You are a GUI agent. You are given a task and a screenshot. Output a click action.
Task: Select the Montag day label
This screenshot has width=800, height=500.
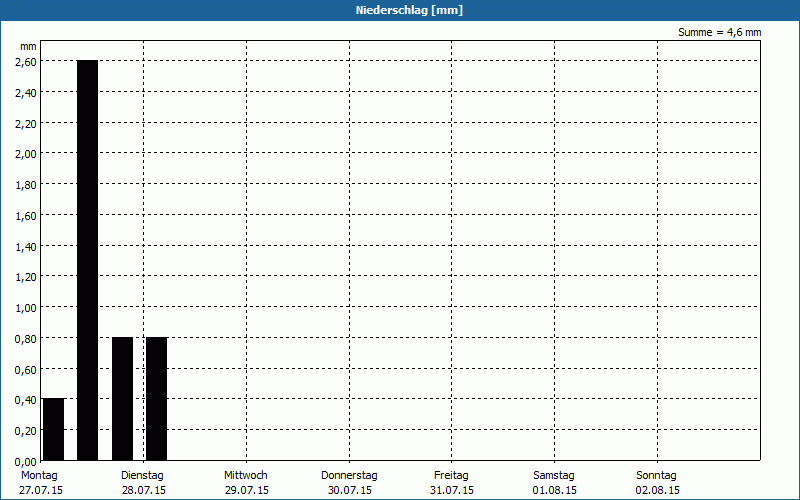tap(39, 476)
